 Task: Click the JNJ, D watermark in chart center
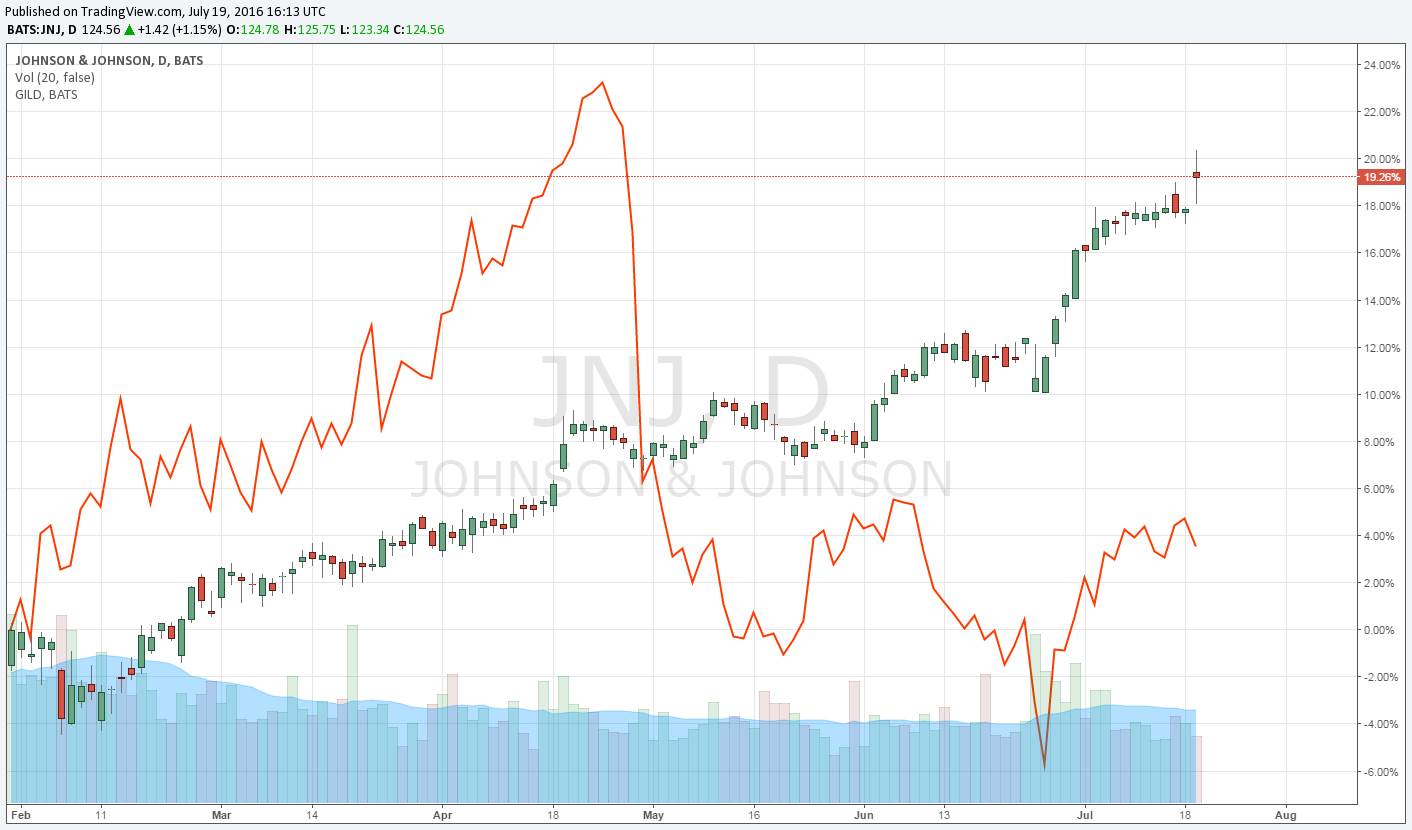click(682, 392)
